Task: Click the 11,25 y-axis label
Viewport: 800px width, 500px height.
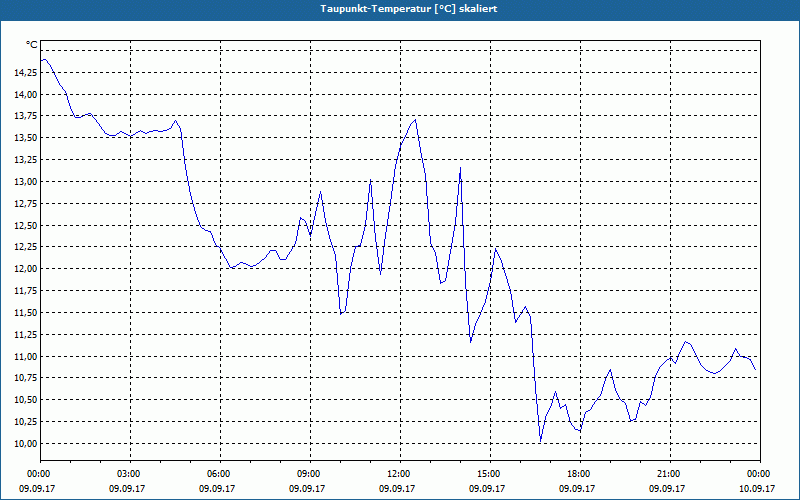Action: 26,335
